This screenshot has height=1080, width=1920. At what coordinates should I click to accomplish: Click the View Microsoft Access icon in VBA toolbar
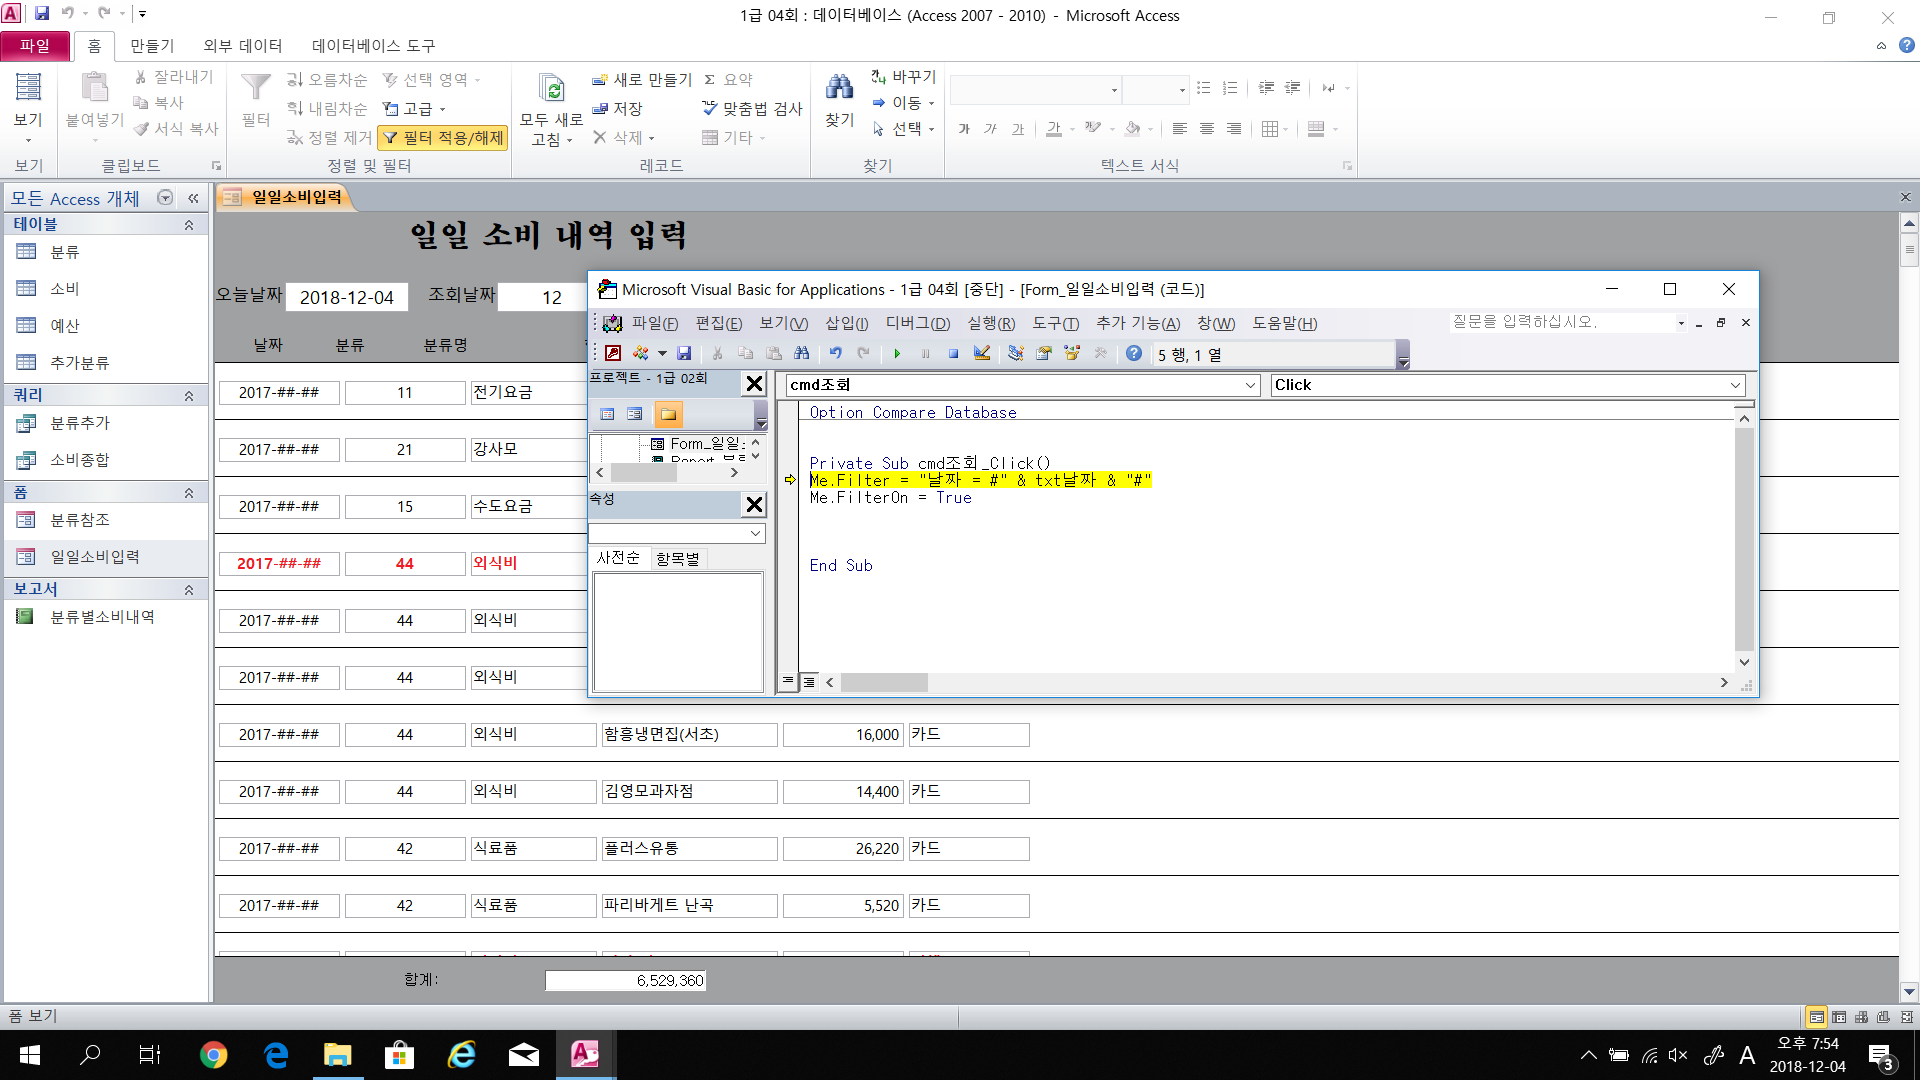613,354
